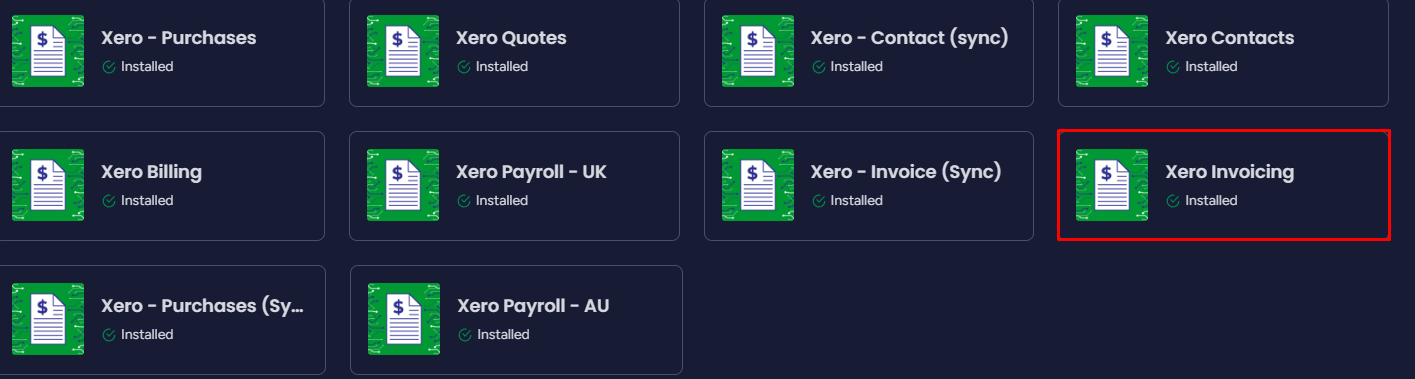Image resolution: width=1415 pixels, height=379 pixels.
Task: Open the Xero Invoicing title
Action: coord(1230,172)
